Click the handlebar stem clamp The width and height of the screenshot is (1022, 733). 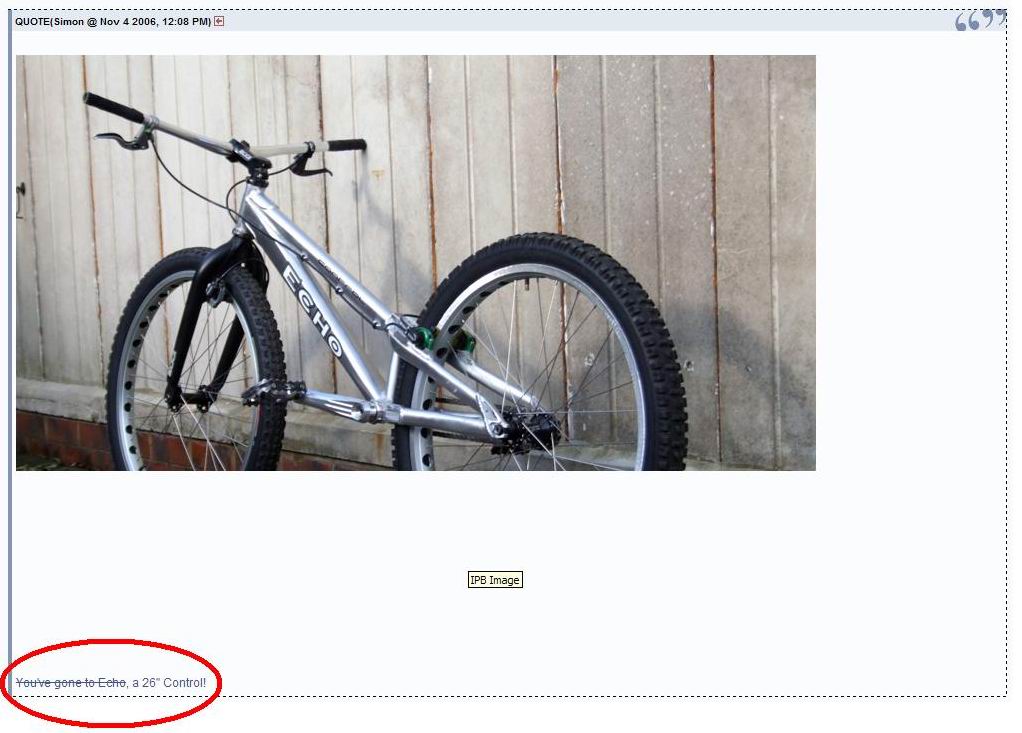(240, 152)
